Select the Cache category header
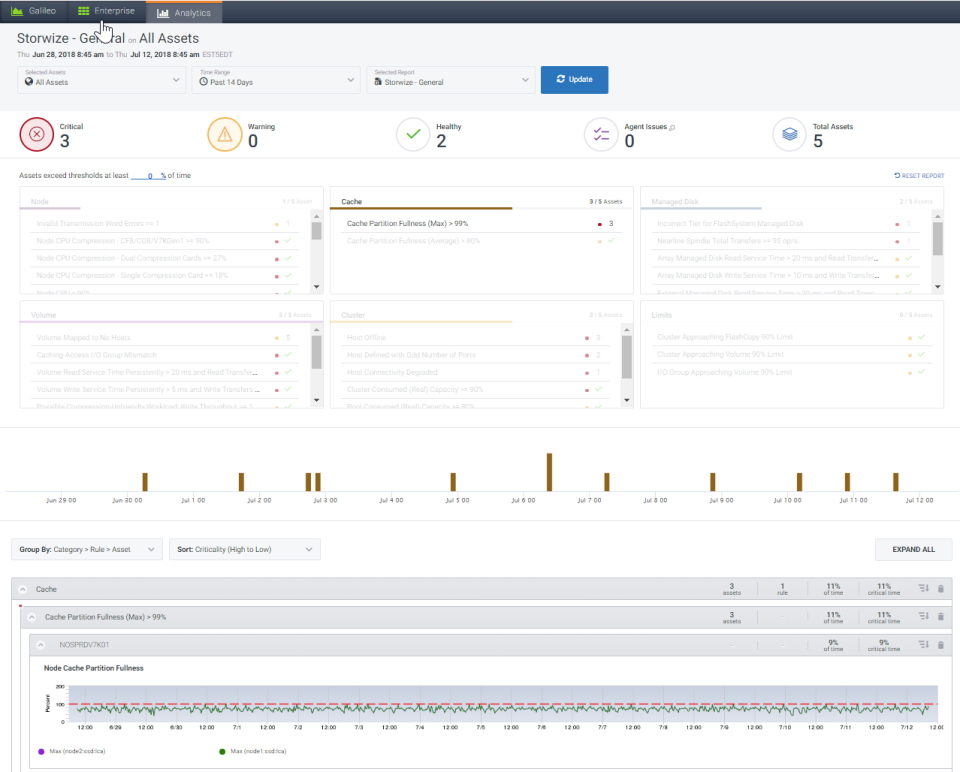This screenshot has width=960, height=772. 481,201
